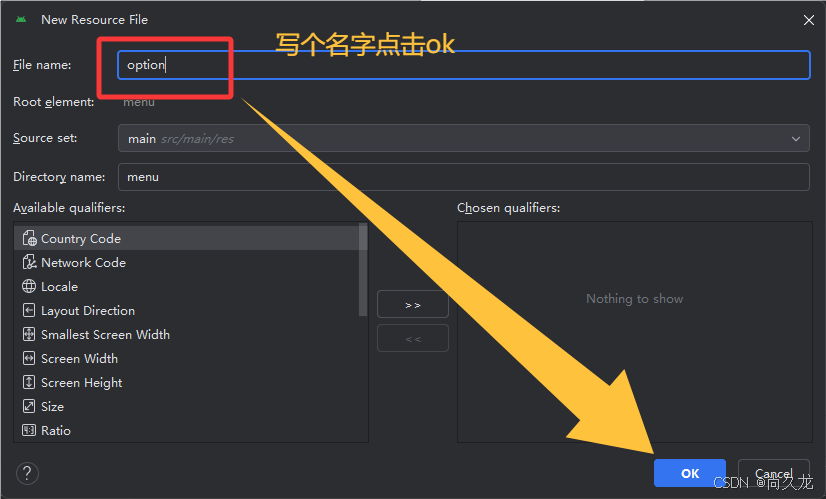Select Locale in available qualifiers
This screenshot has width=826, height=499.
pyautogui.click(x=186, y=286)
